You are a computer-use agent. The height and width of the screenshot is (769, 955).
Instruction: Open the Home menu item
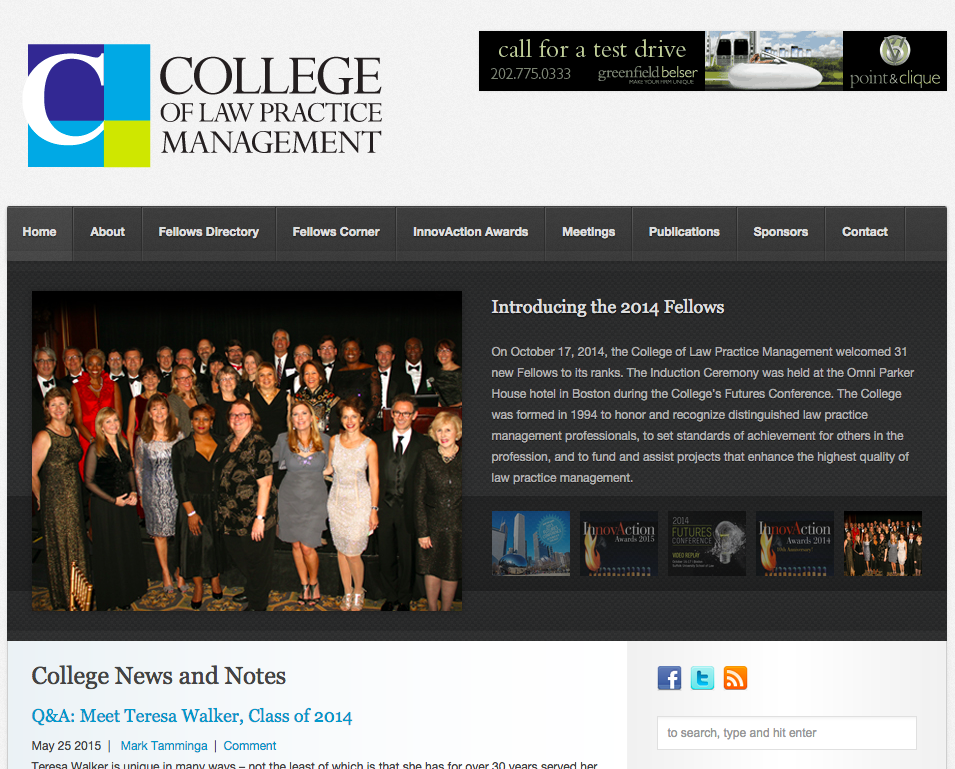(40, 232)
